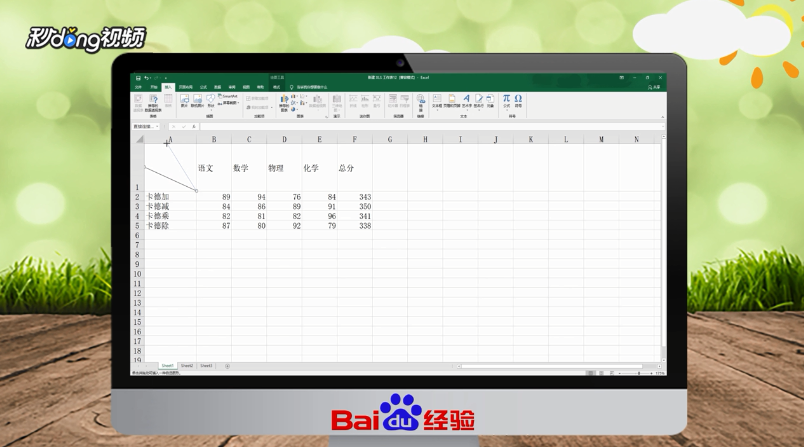Click the formula bar input
Screen dimensions: 804x447
coord(431,126)
